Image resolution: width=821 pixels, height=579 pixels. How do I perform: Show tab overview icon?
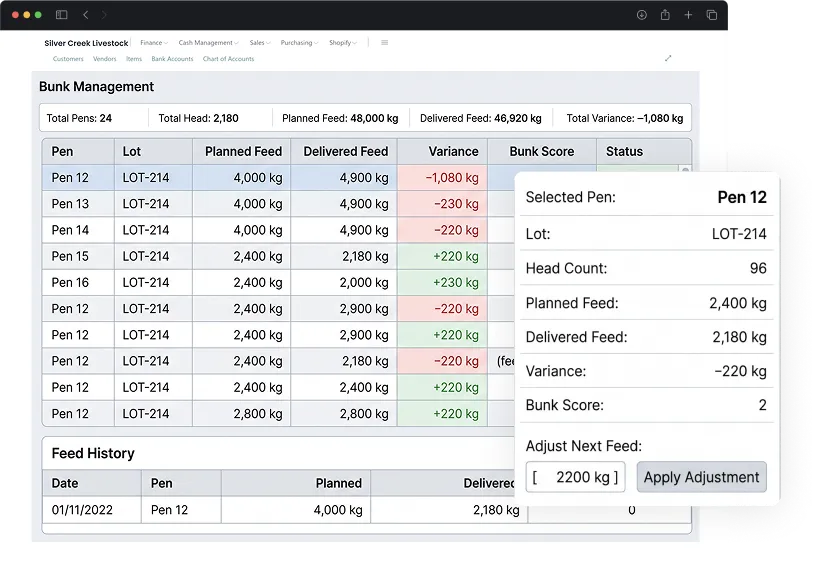click(712, 15)
